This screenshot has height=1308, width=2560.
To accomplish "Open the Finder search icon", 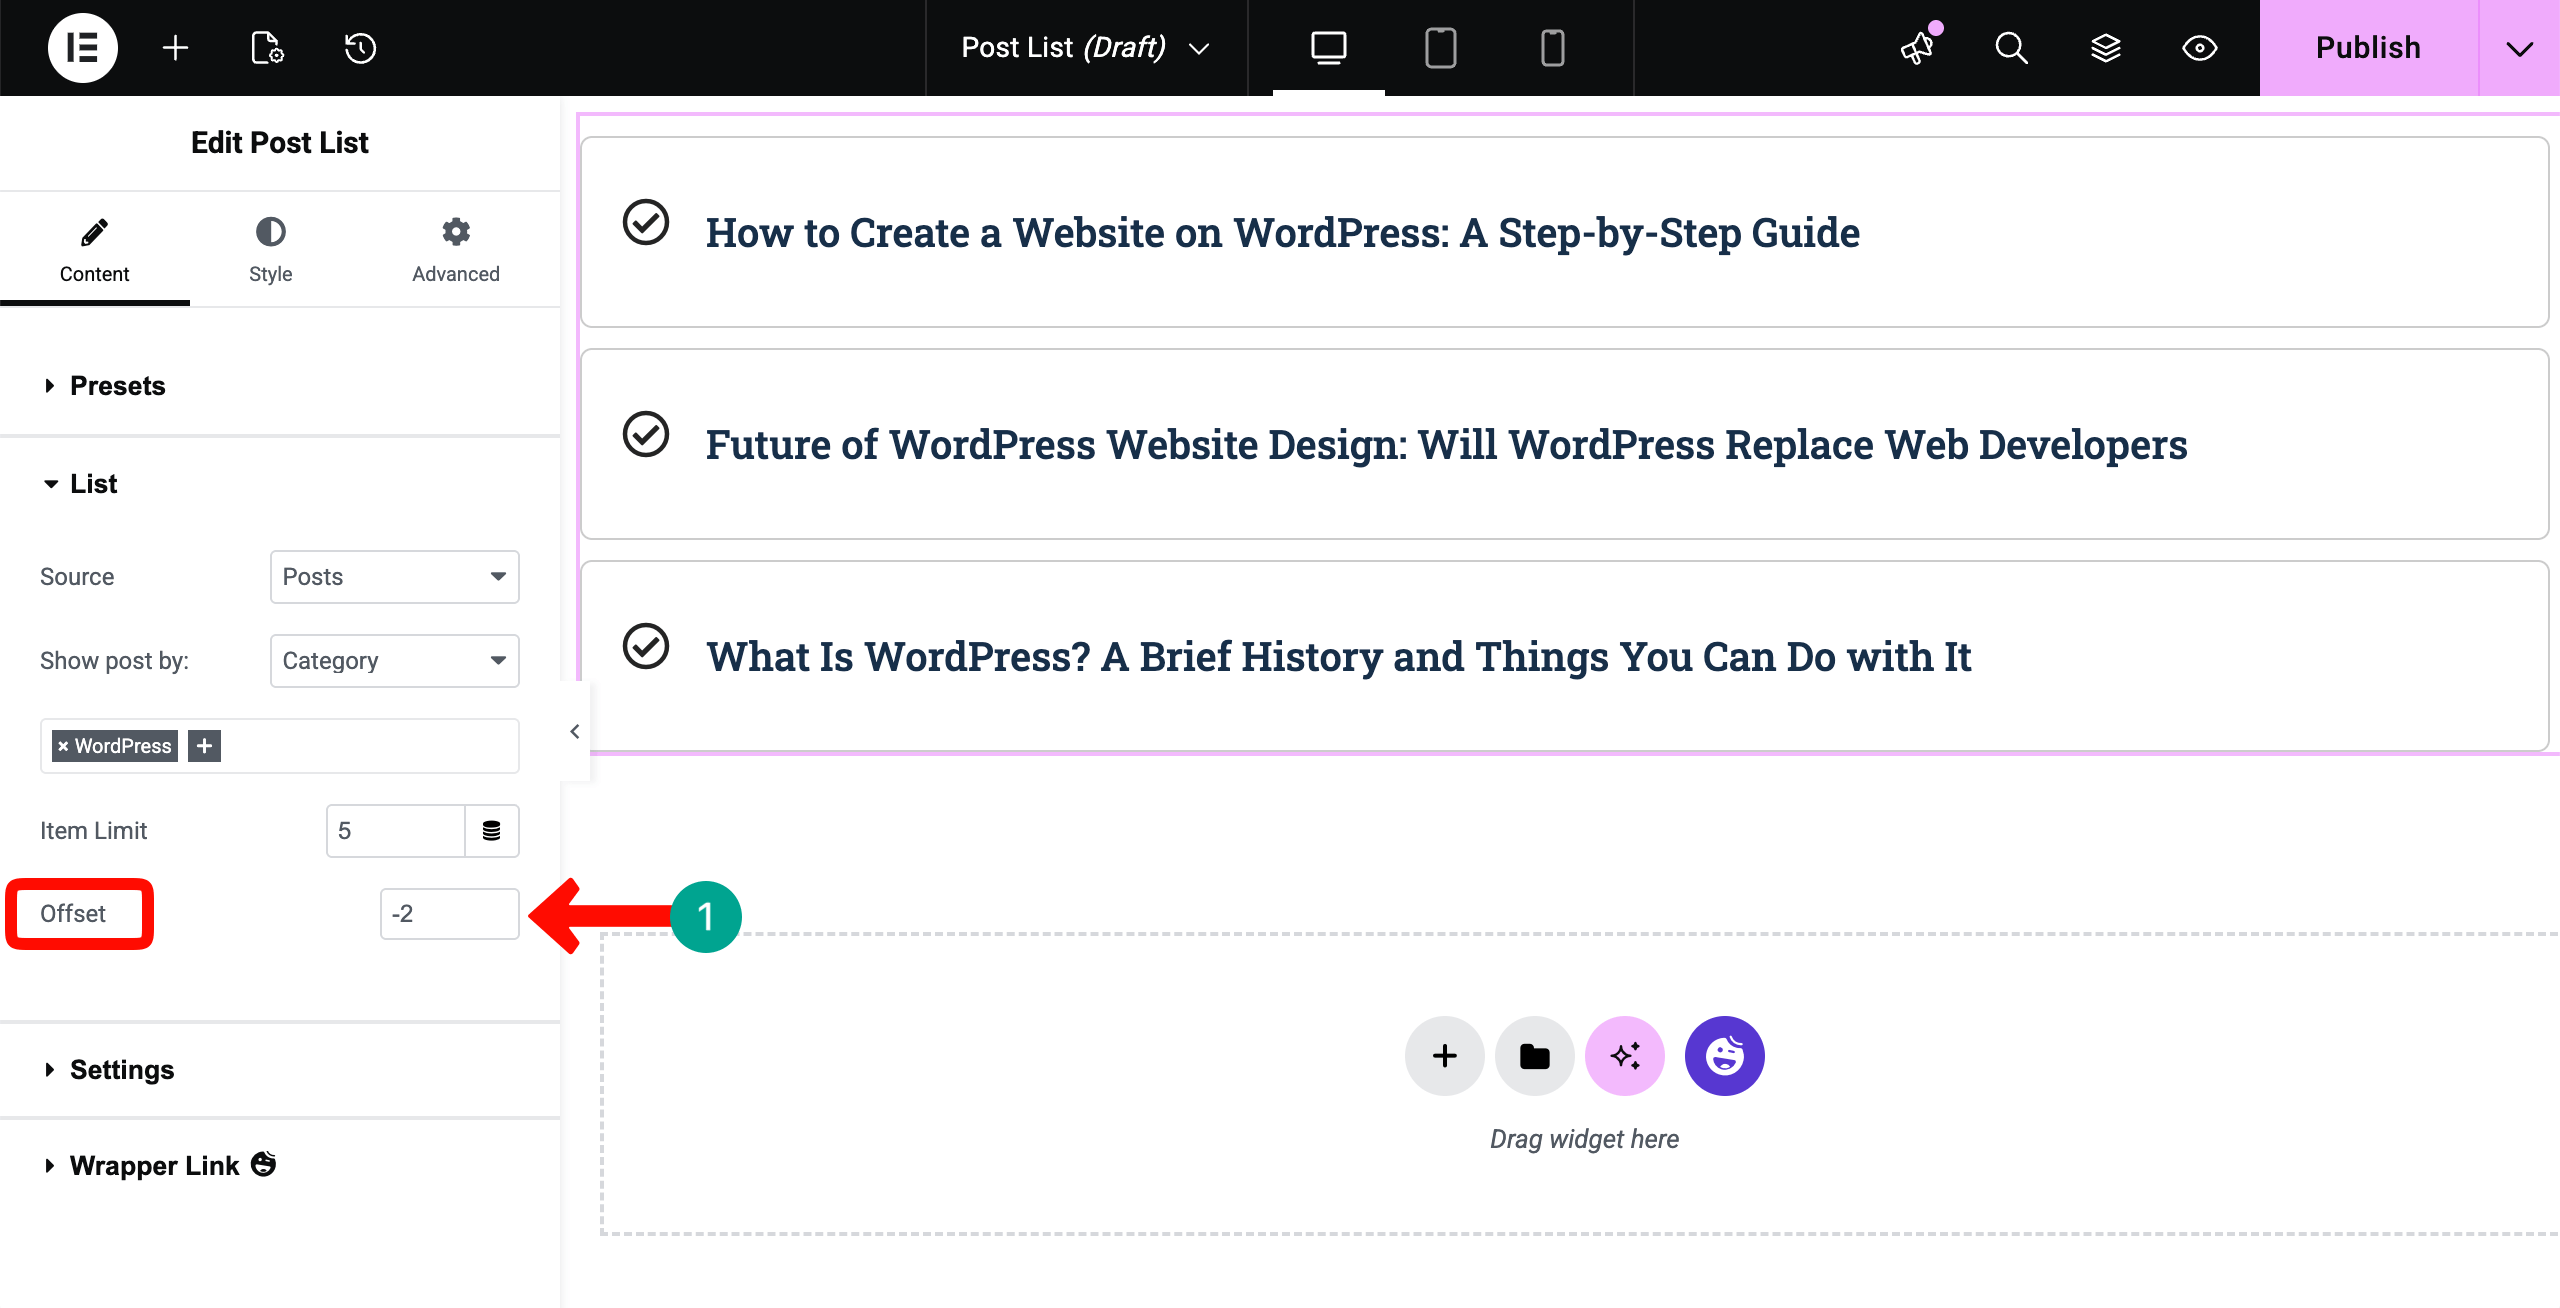I will tap(2011, 48).
